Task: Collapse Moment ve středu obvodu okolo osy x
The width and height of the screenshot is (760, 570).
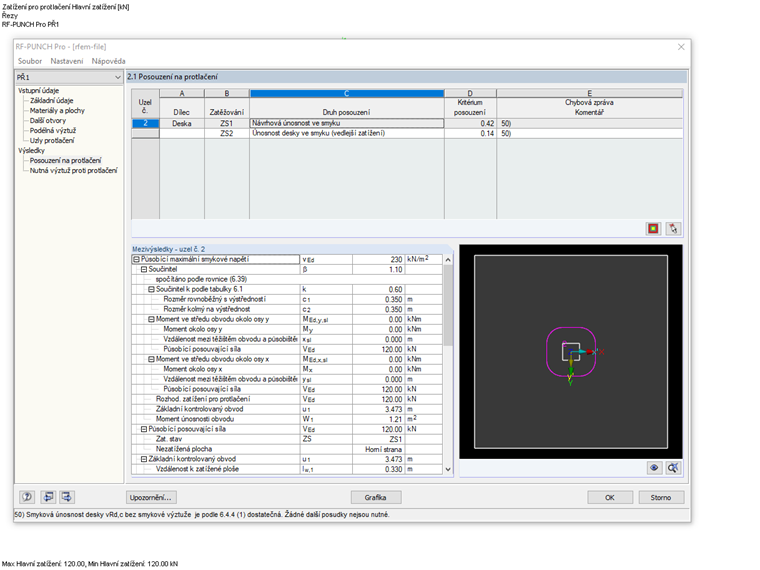Action: pos(151,359)
